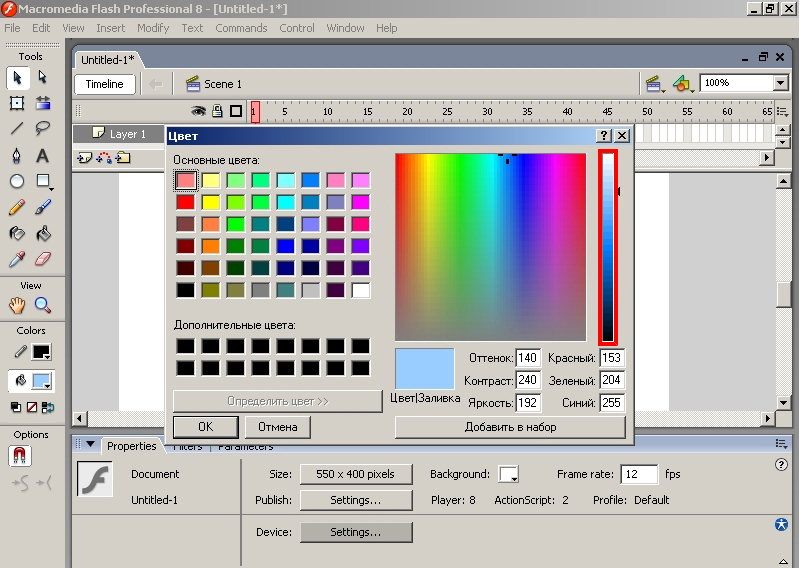Open the timeline options menu icon
800x568 pixels.
(781, 111)
